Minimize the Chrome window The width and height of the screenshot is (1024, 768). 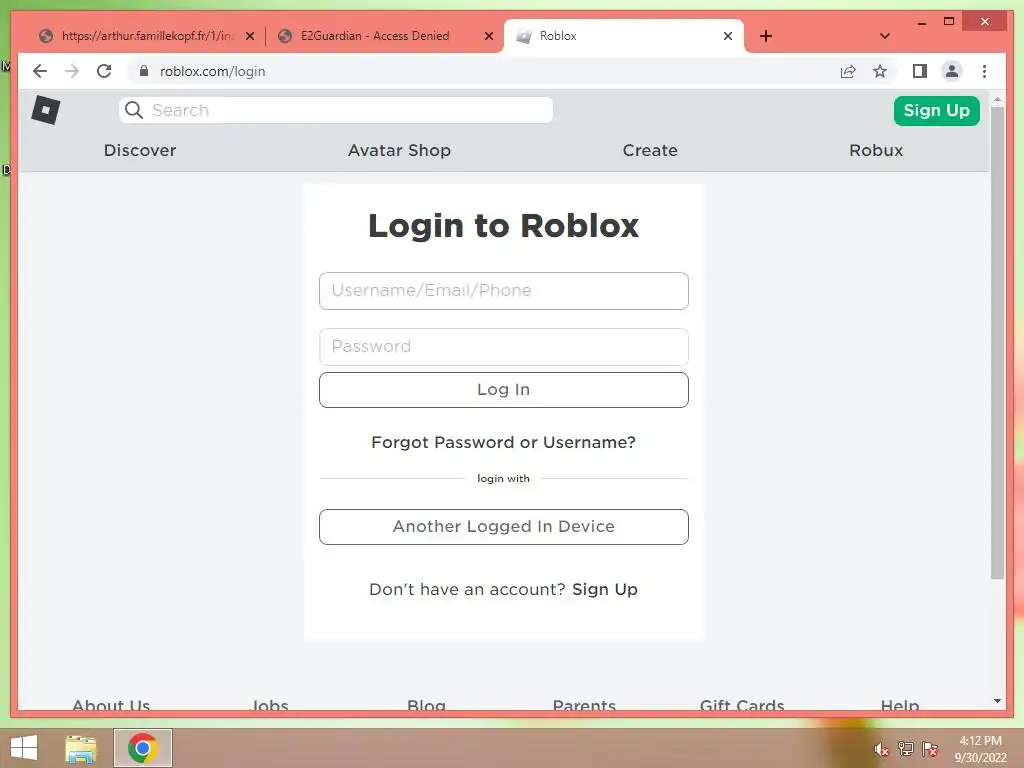pyautogui.click(x=921, y=22)
